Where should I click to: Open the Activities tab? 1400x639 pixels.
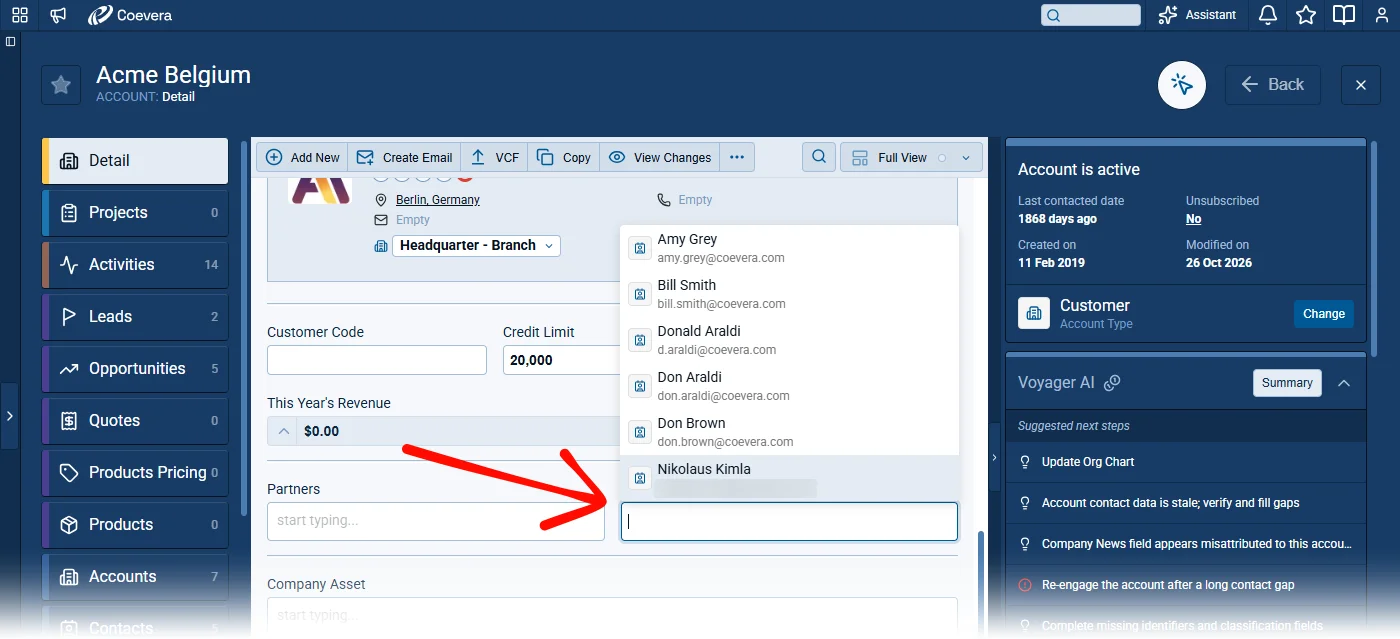(x=135, y=264)
